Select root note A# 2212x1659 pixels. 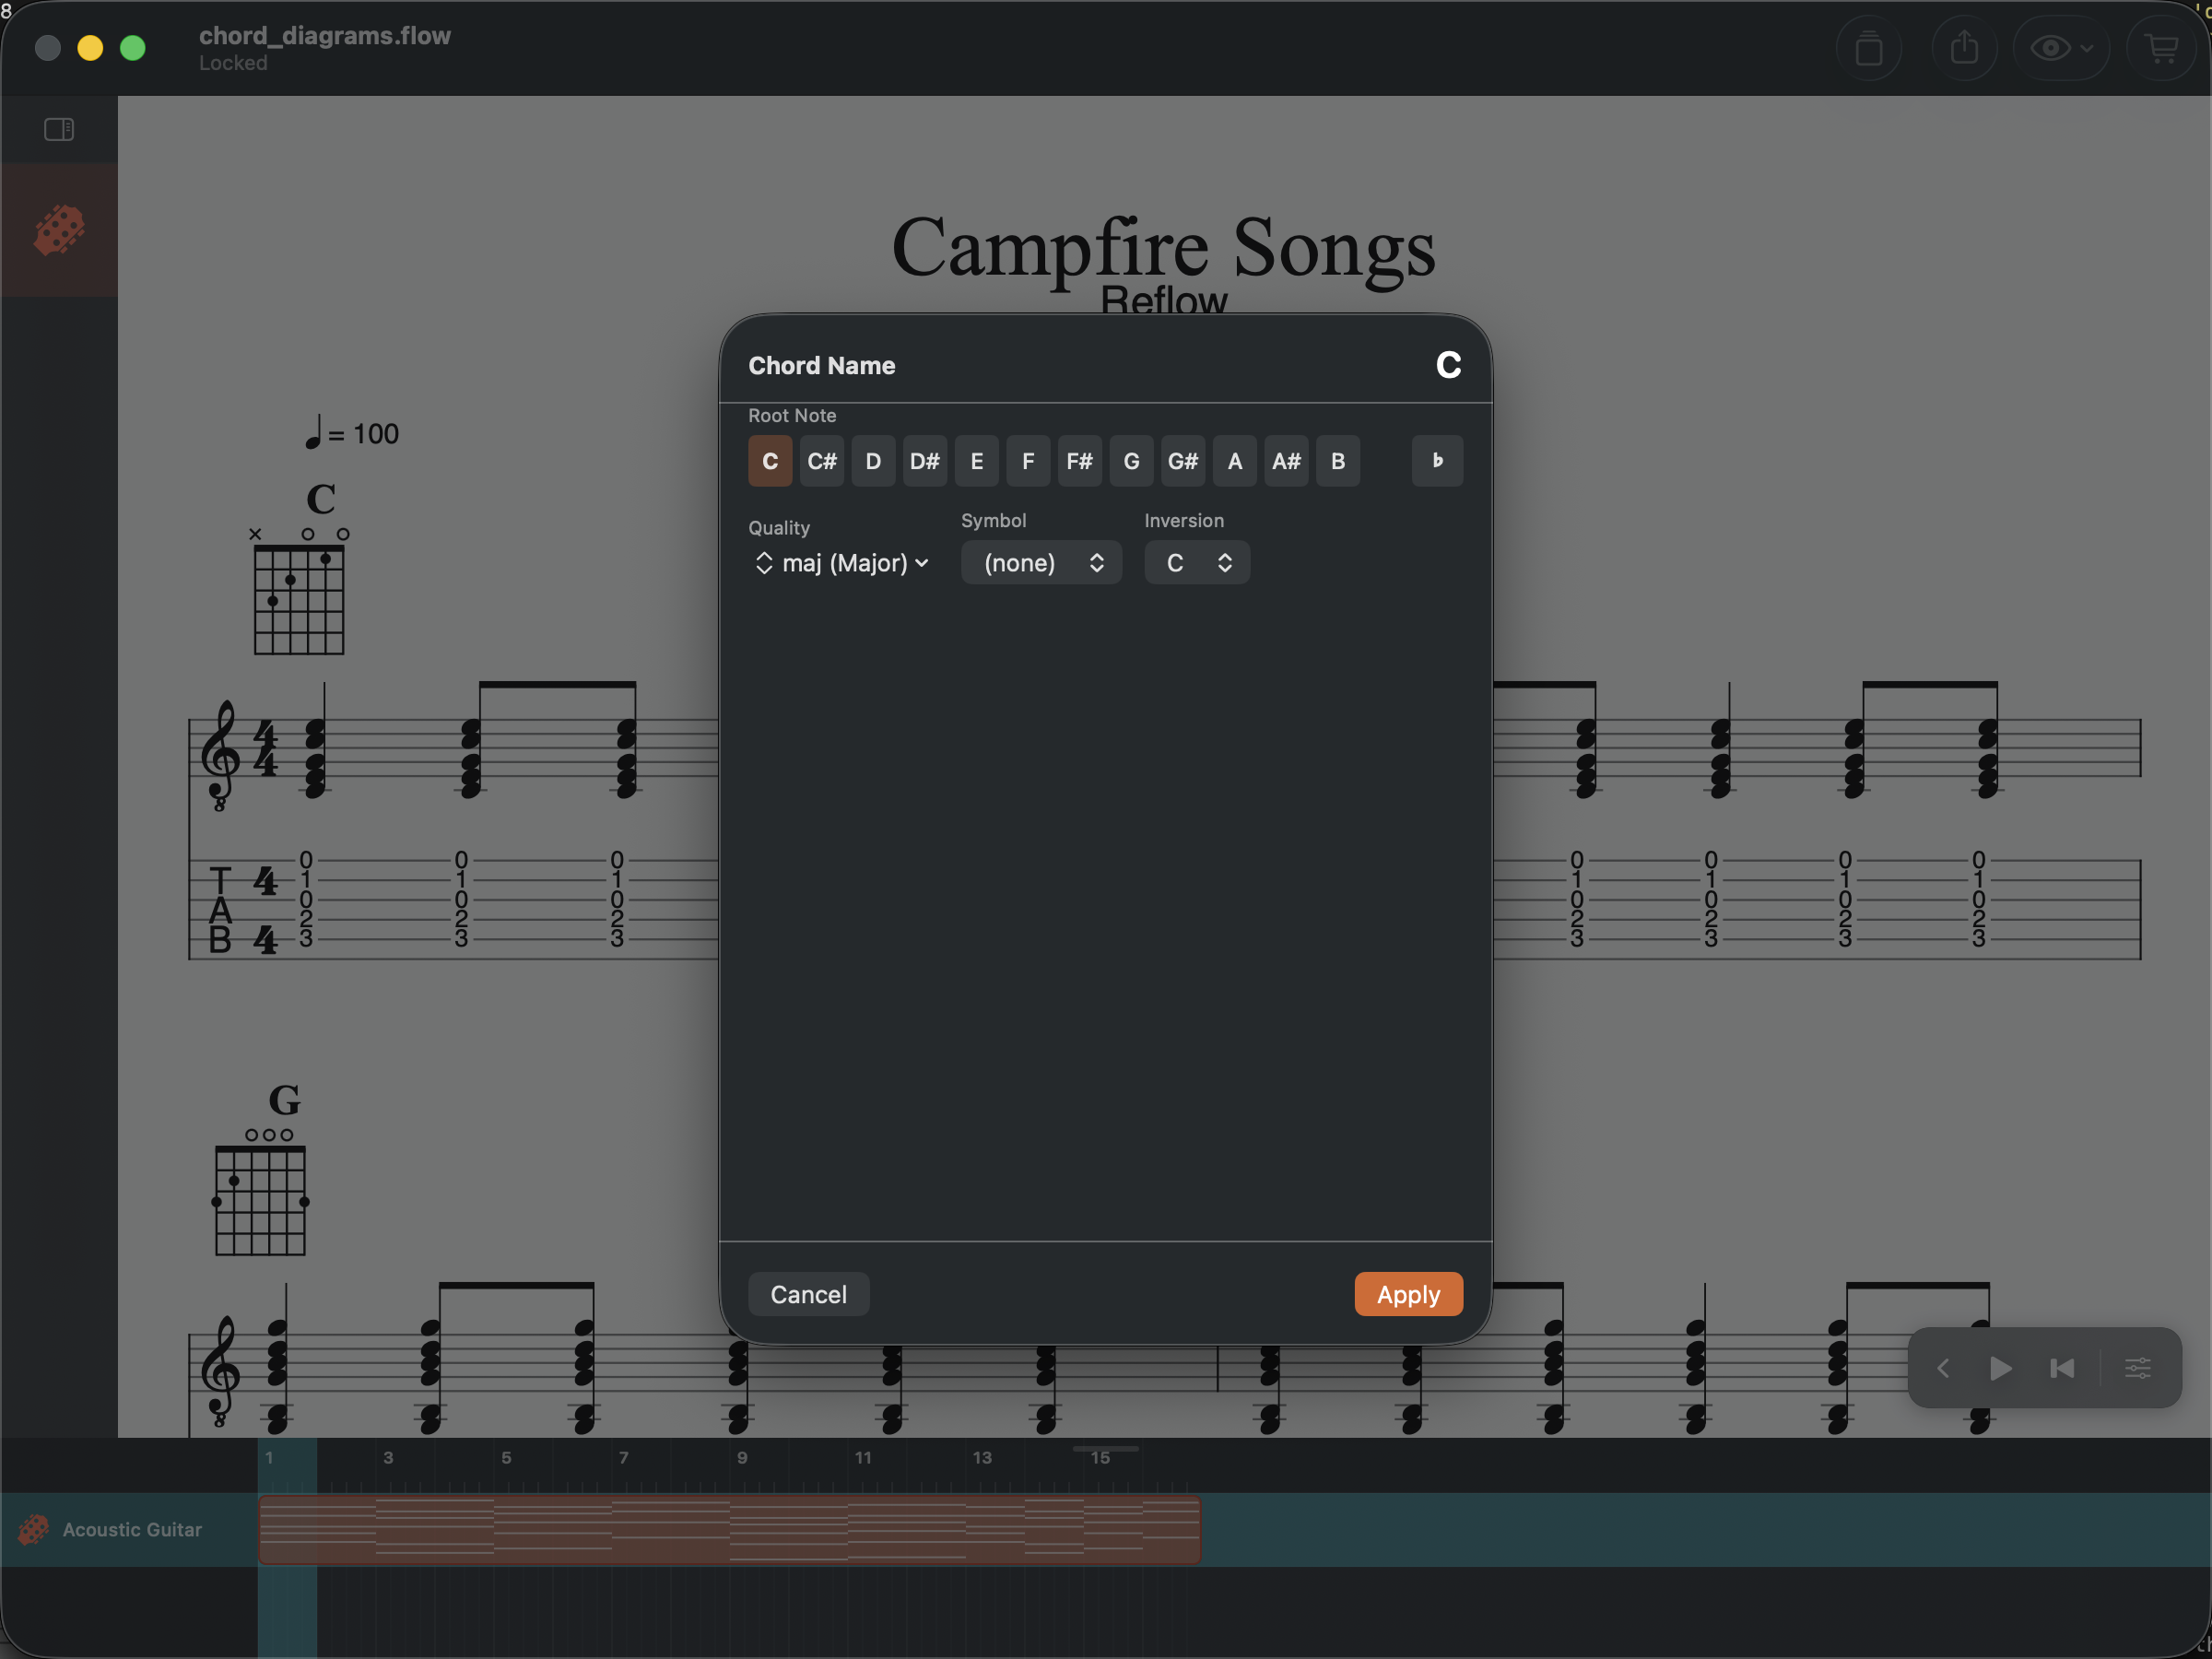pos(1286,461)
